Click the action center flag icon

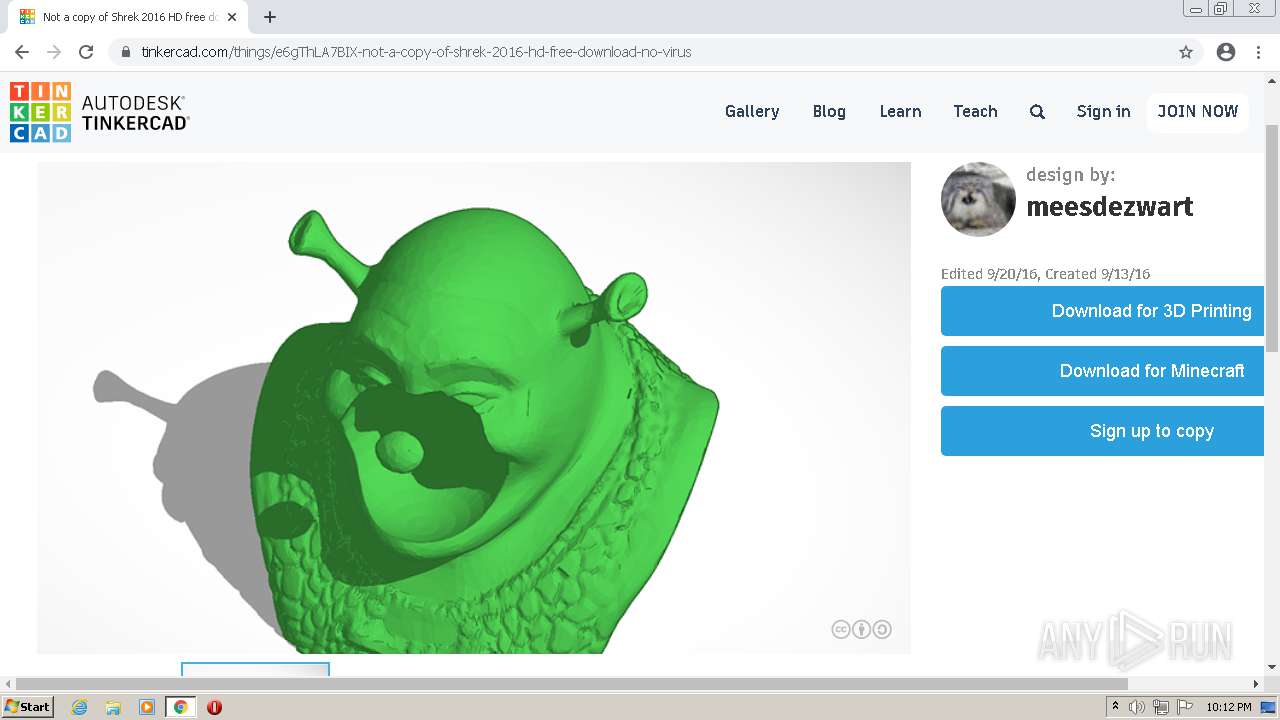point(1185,707)
